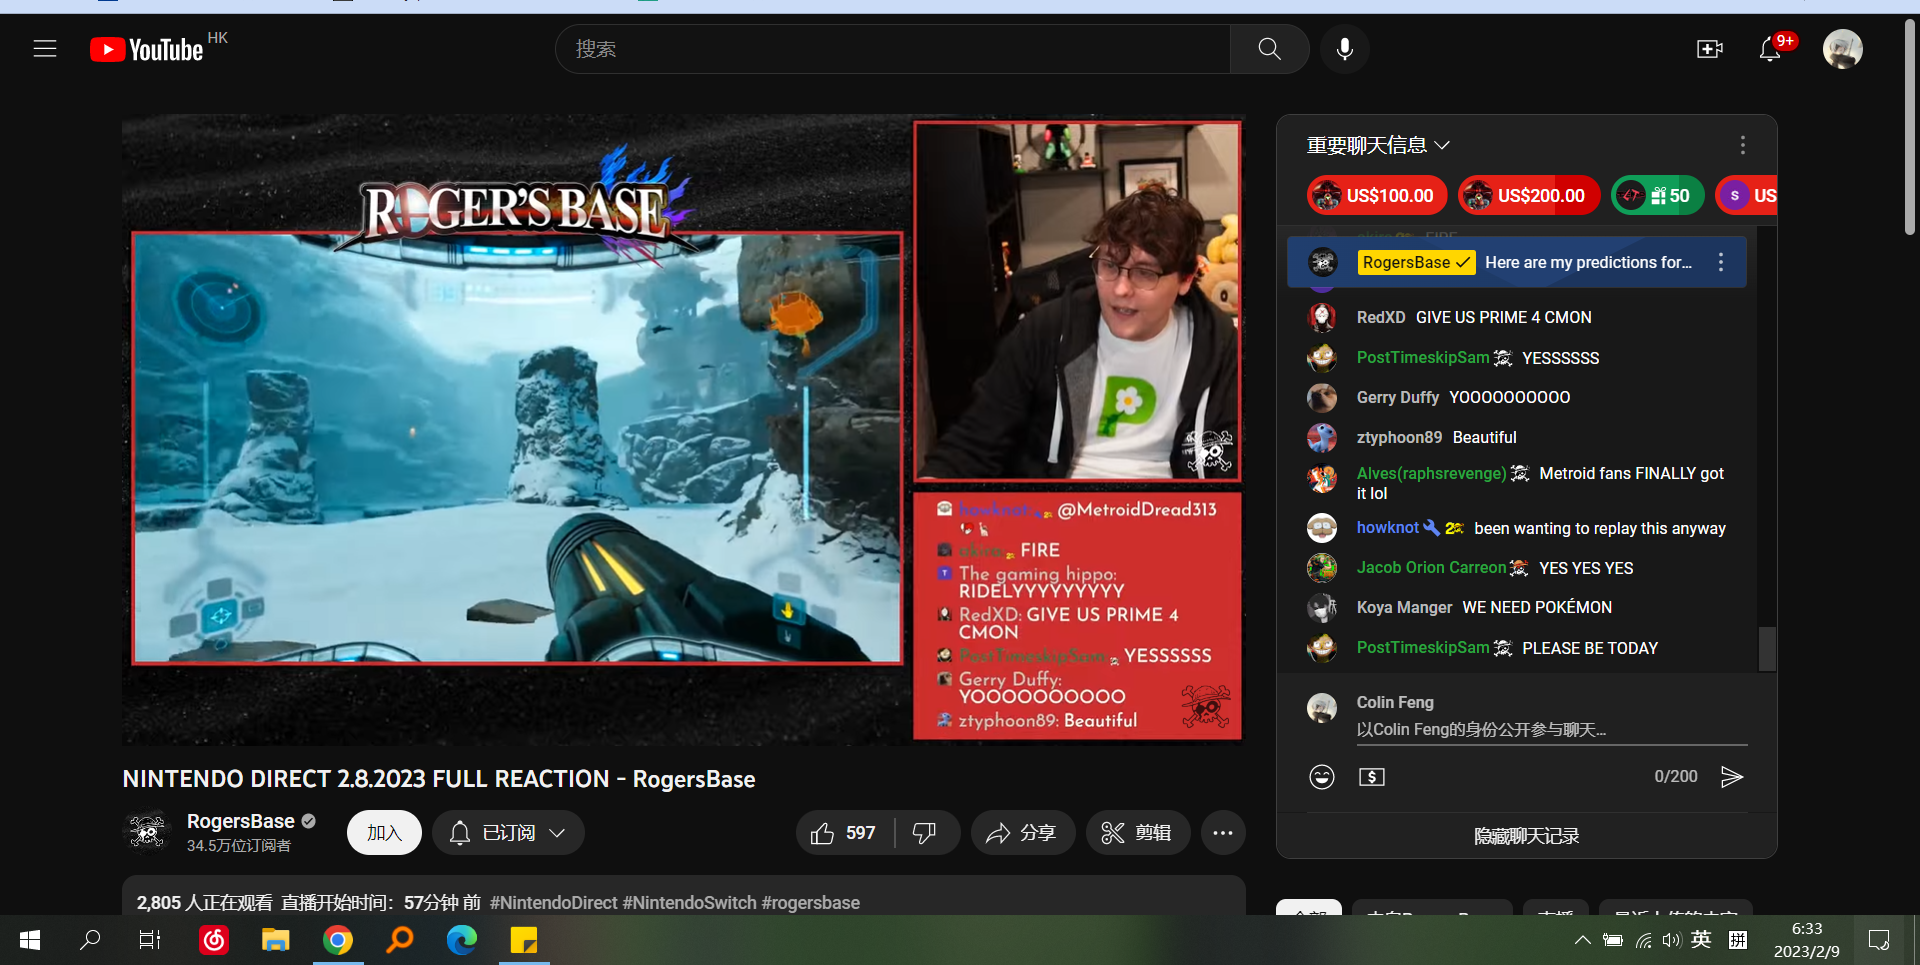Image resolution: width=1920 pixels, height=965 pixels.
Task: Open notifications bell with 9+ badge
Action: coord(1771,49)
